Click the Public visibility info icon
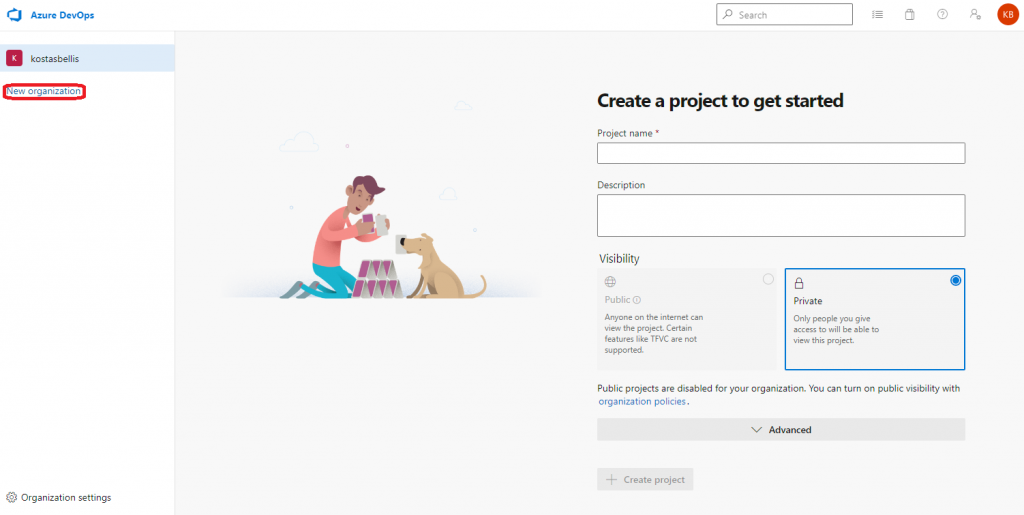Image resolution: width=1024 pixels, height=515 pixels. click(637, 300)
